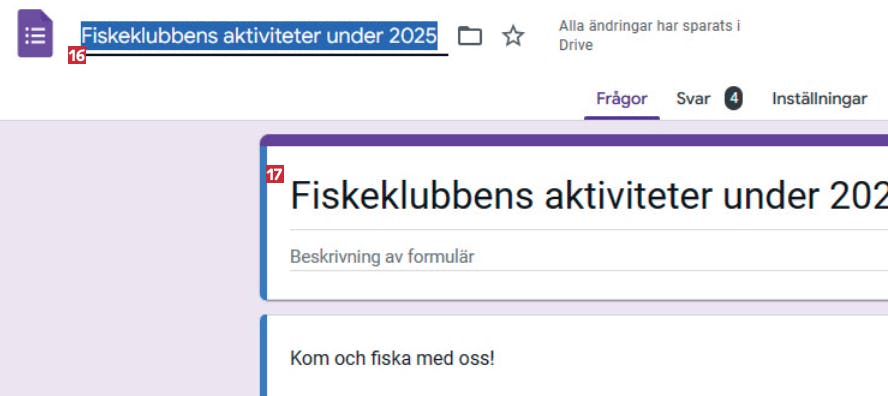This screenshot has height=396, width=888.
Task: Click the response count badge showing 4
Action: (733, 99)
